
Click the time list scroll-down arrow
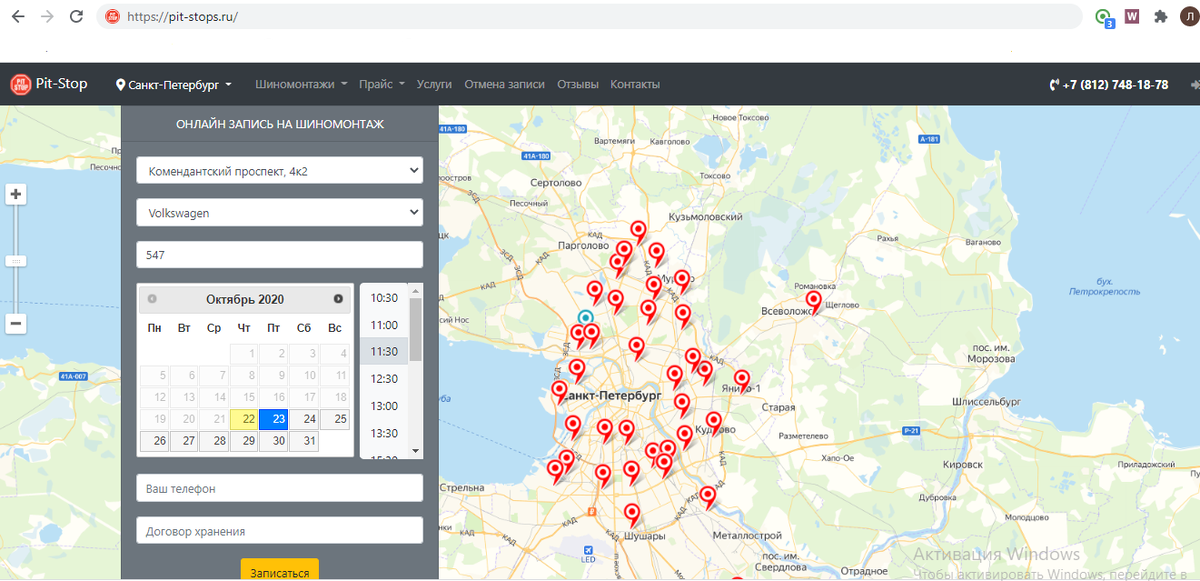416,452
